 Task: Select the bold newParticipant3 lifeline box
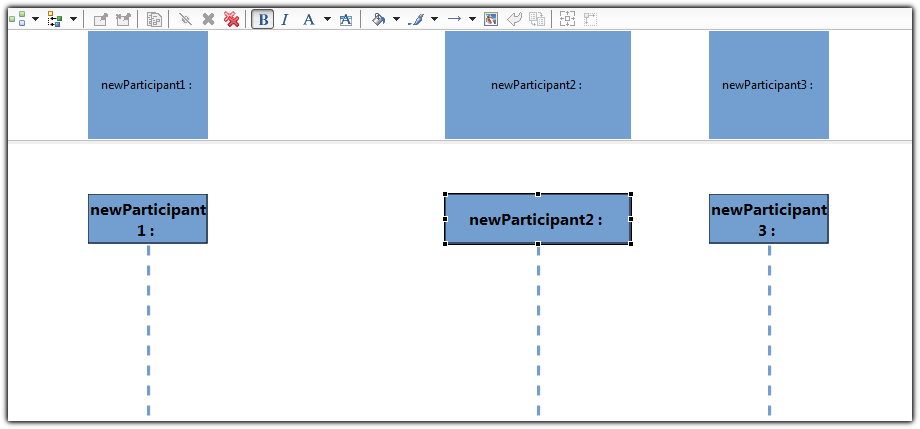click(769, 219)
